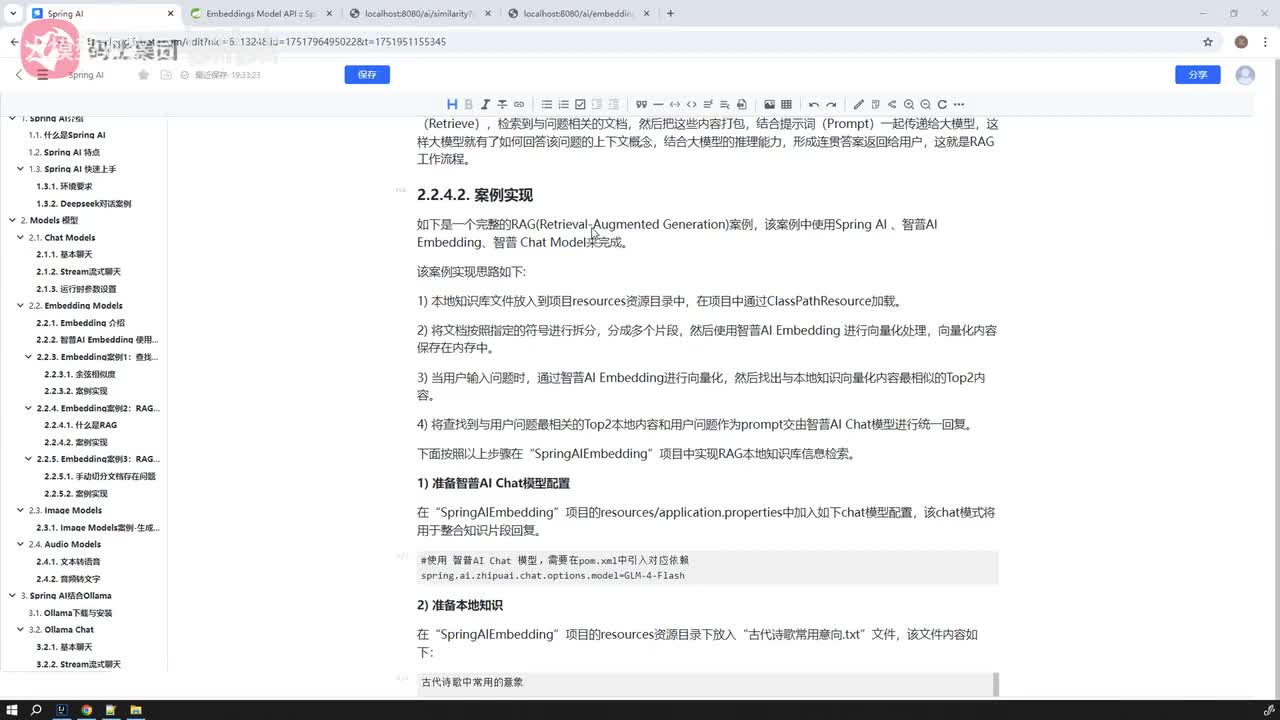Open IntelliJ IDEA from the taskbar
1280x720 pixels.
pos(62,710)
